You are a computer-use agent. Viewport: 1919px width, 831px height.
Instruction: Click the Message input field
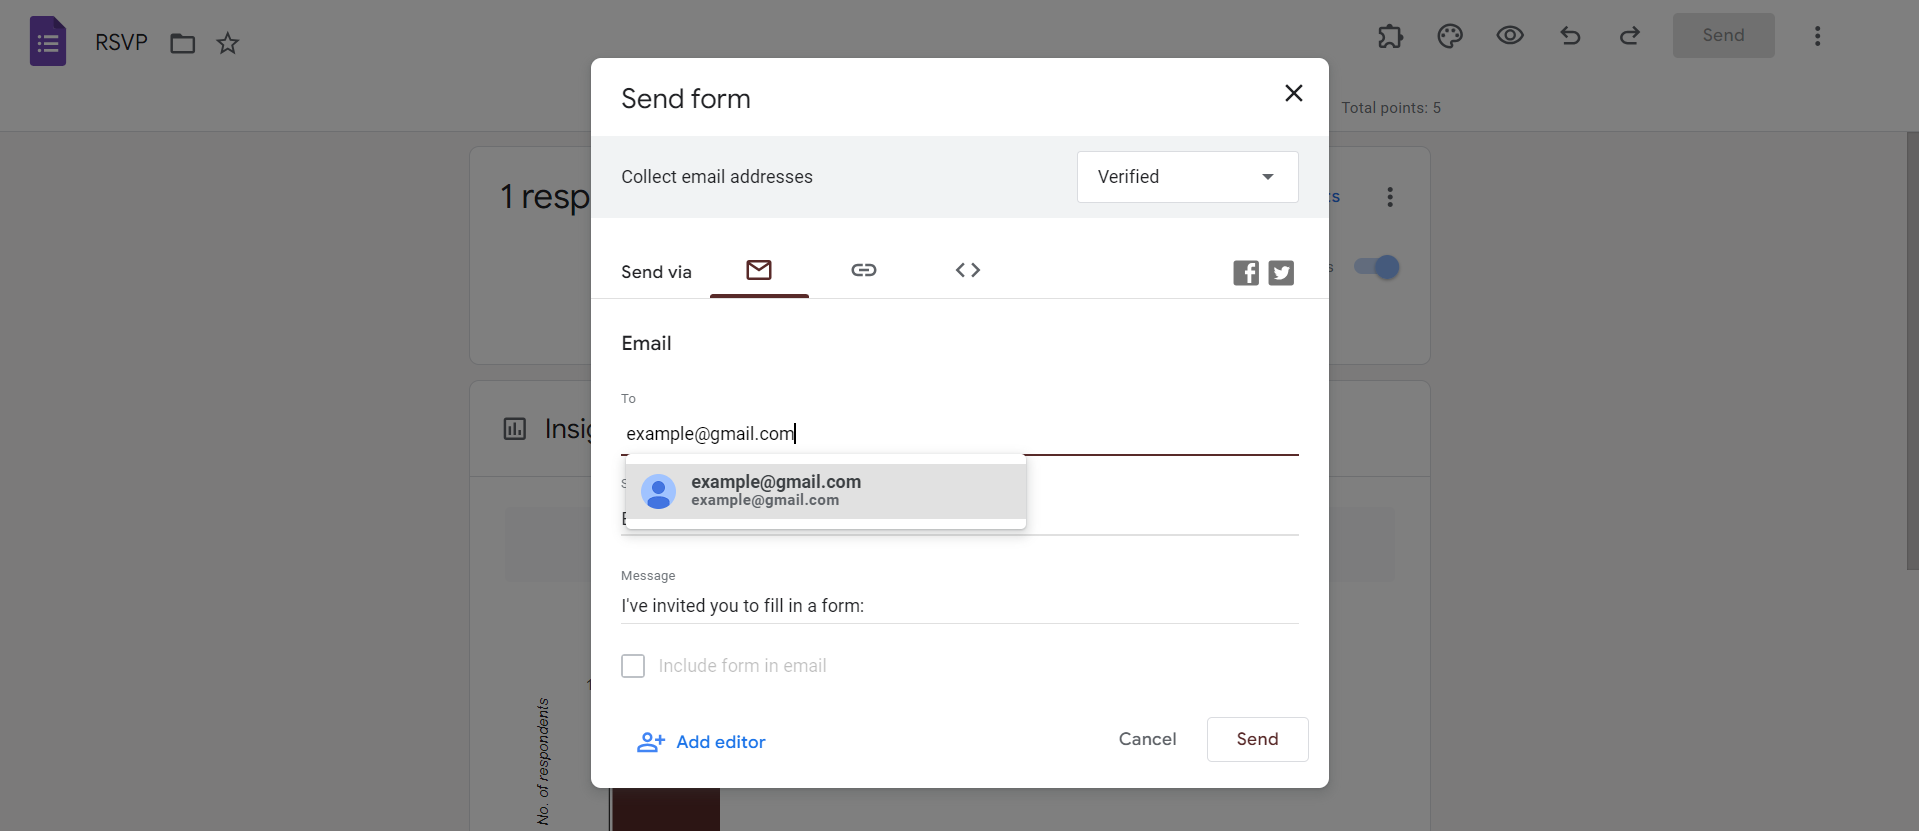[x=960, y=606]
